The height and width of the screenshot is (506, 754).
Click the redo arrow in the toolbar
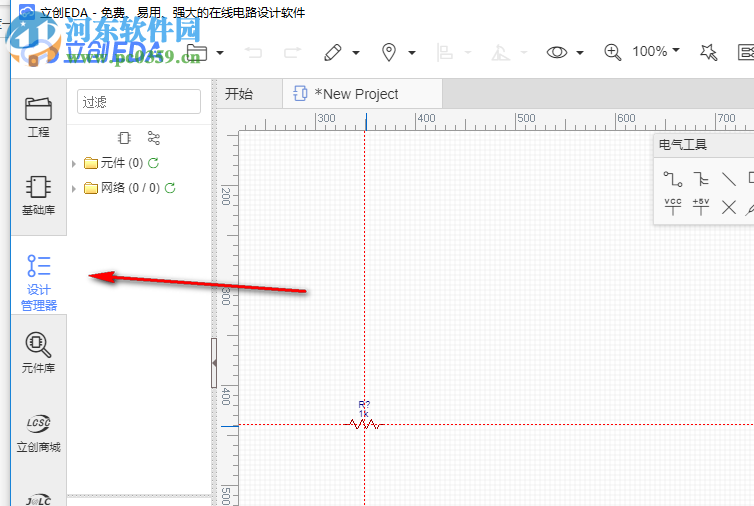tap(292, 52)
